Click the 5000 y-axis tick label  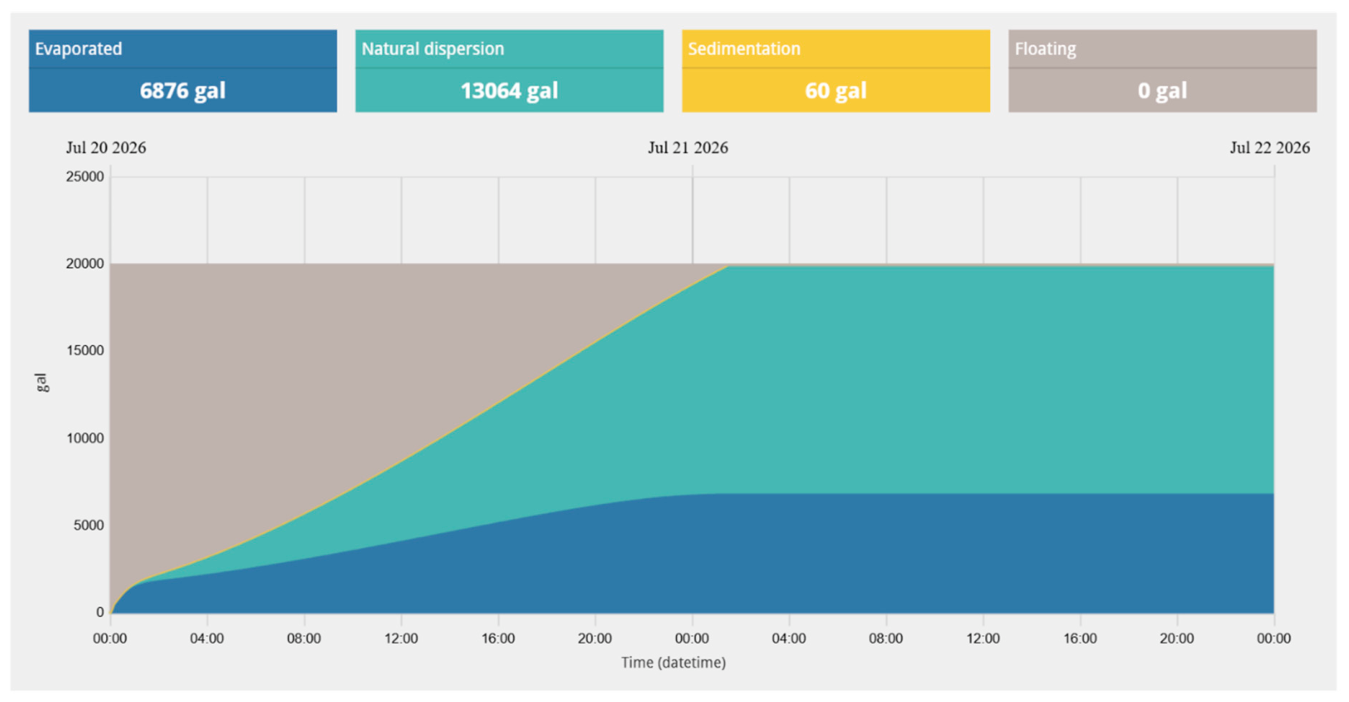click(x=89, y=525)
